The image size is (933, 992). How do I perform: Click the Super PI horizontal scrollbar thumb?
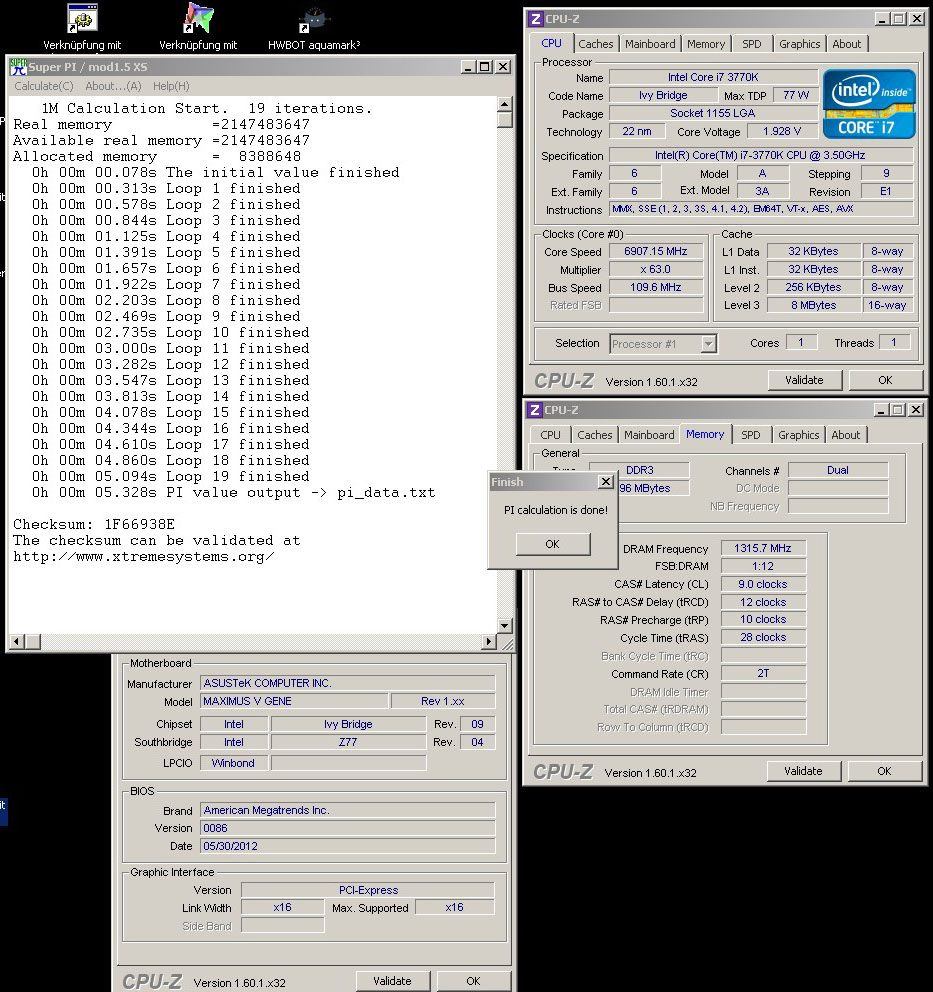(33, 642)
